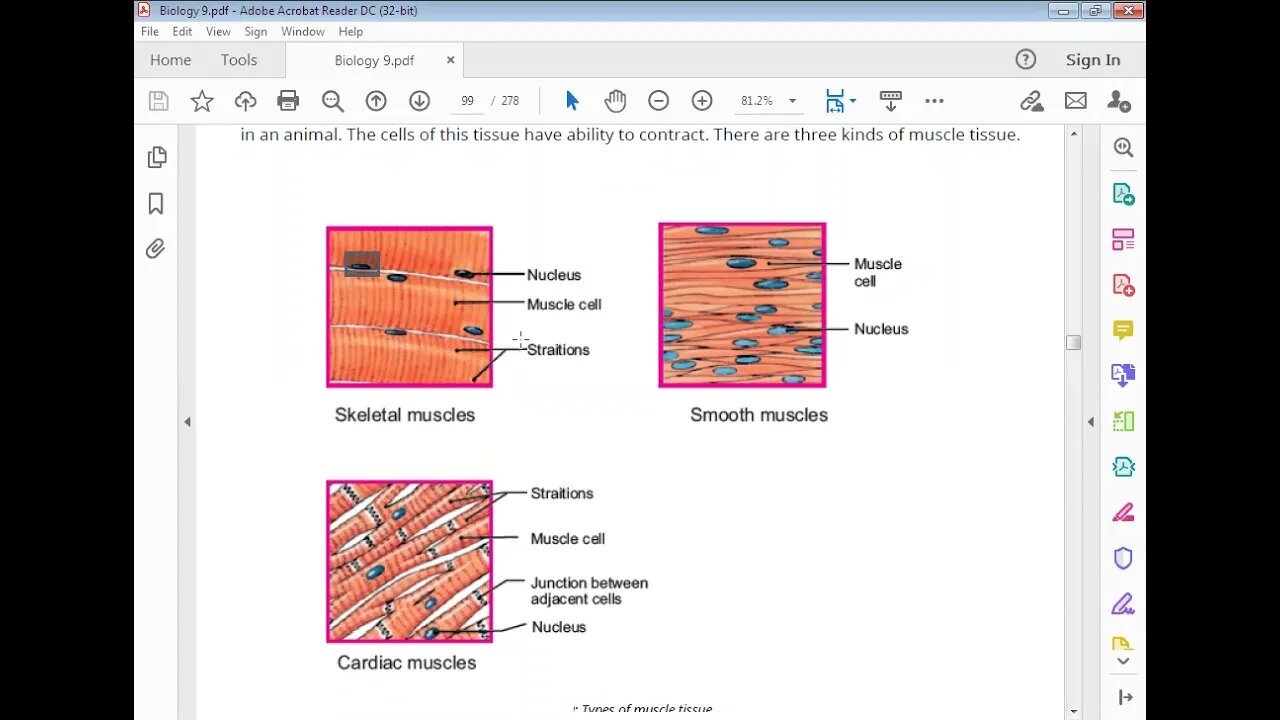Add a person to share with
Viewport: 1280px width, 720px height.
(x=1119, y=101)
